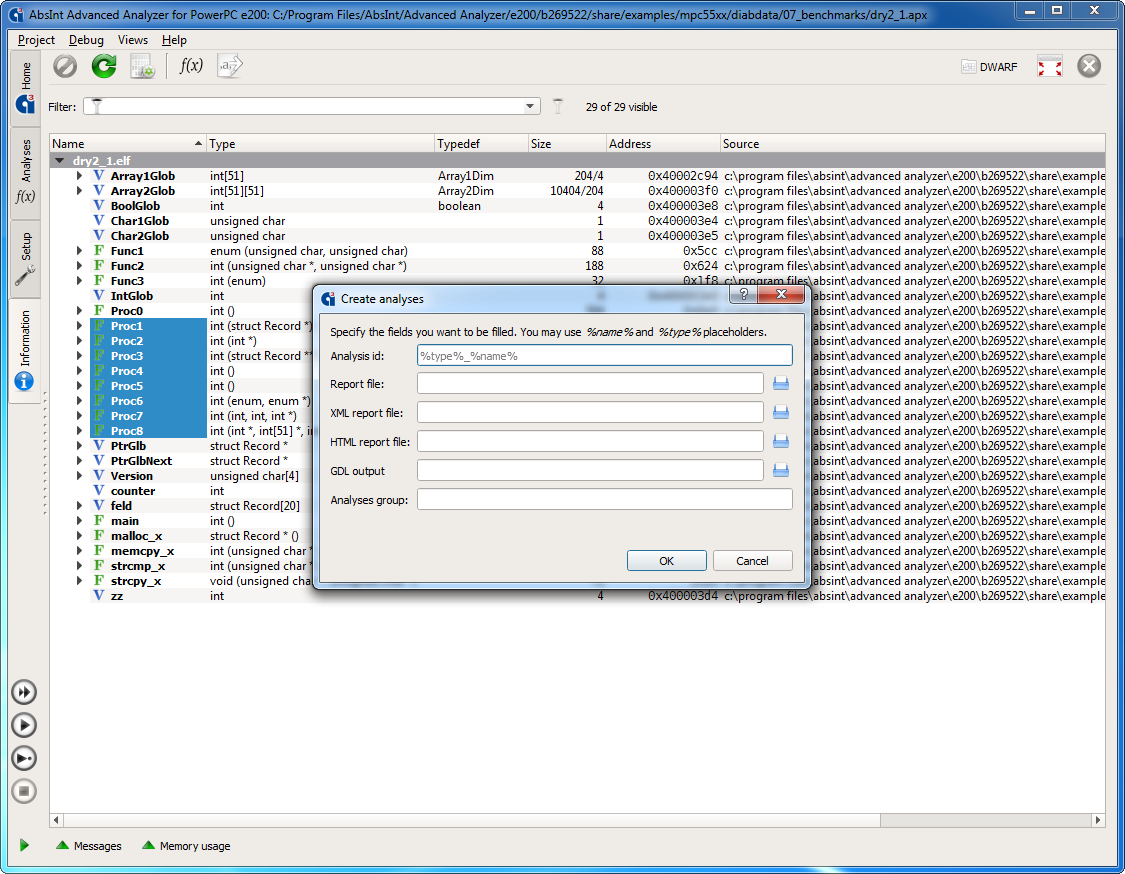Click the disabled stop icon in toolbar
Viewport: 1125px width, 874px height.
(65, 67)
